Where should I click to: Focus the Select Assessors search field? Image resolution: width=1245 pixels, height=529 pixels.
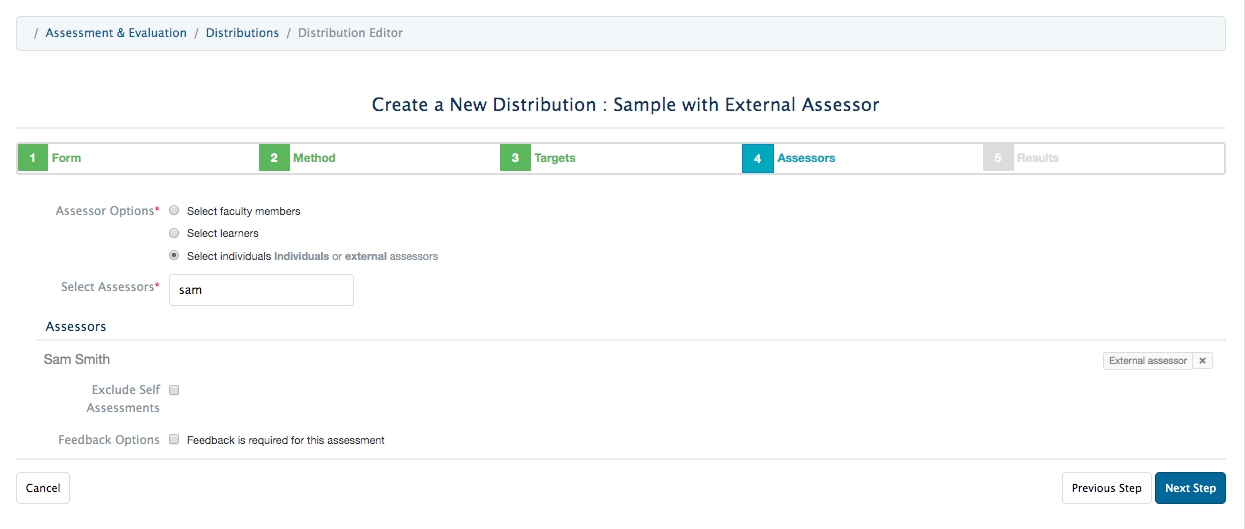pos(261,290)
